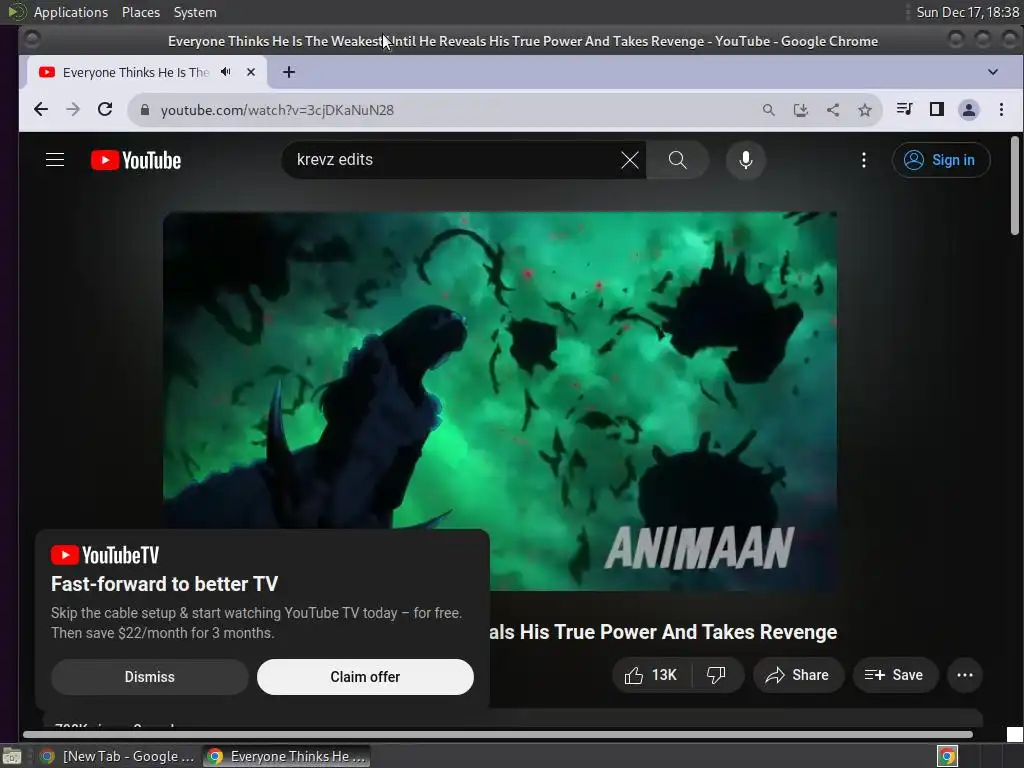The width and height of the screenshot is (1024, 768).
Task: Open Applications menu
Action: point(71,12)
